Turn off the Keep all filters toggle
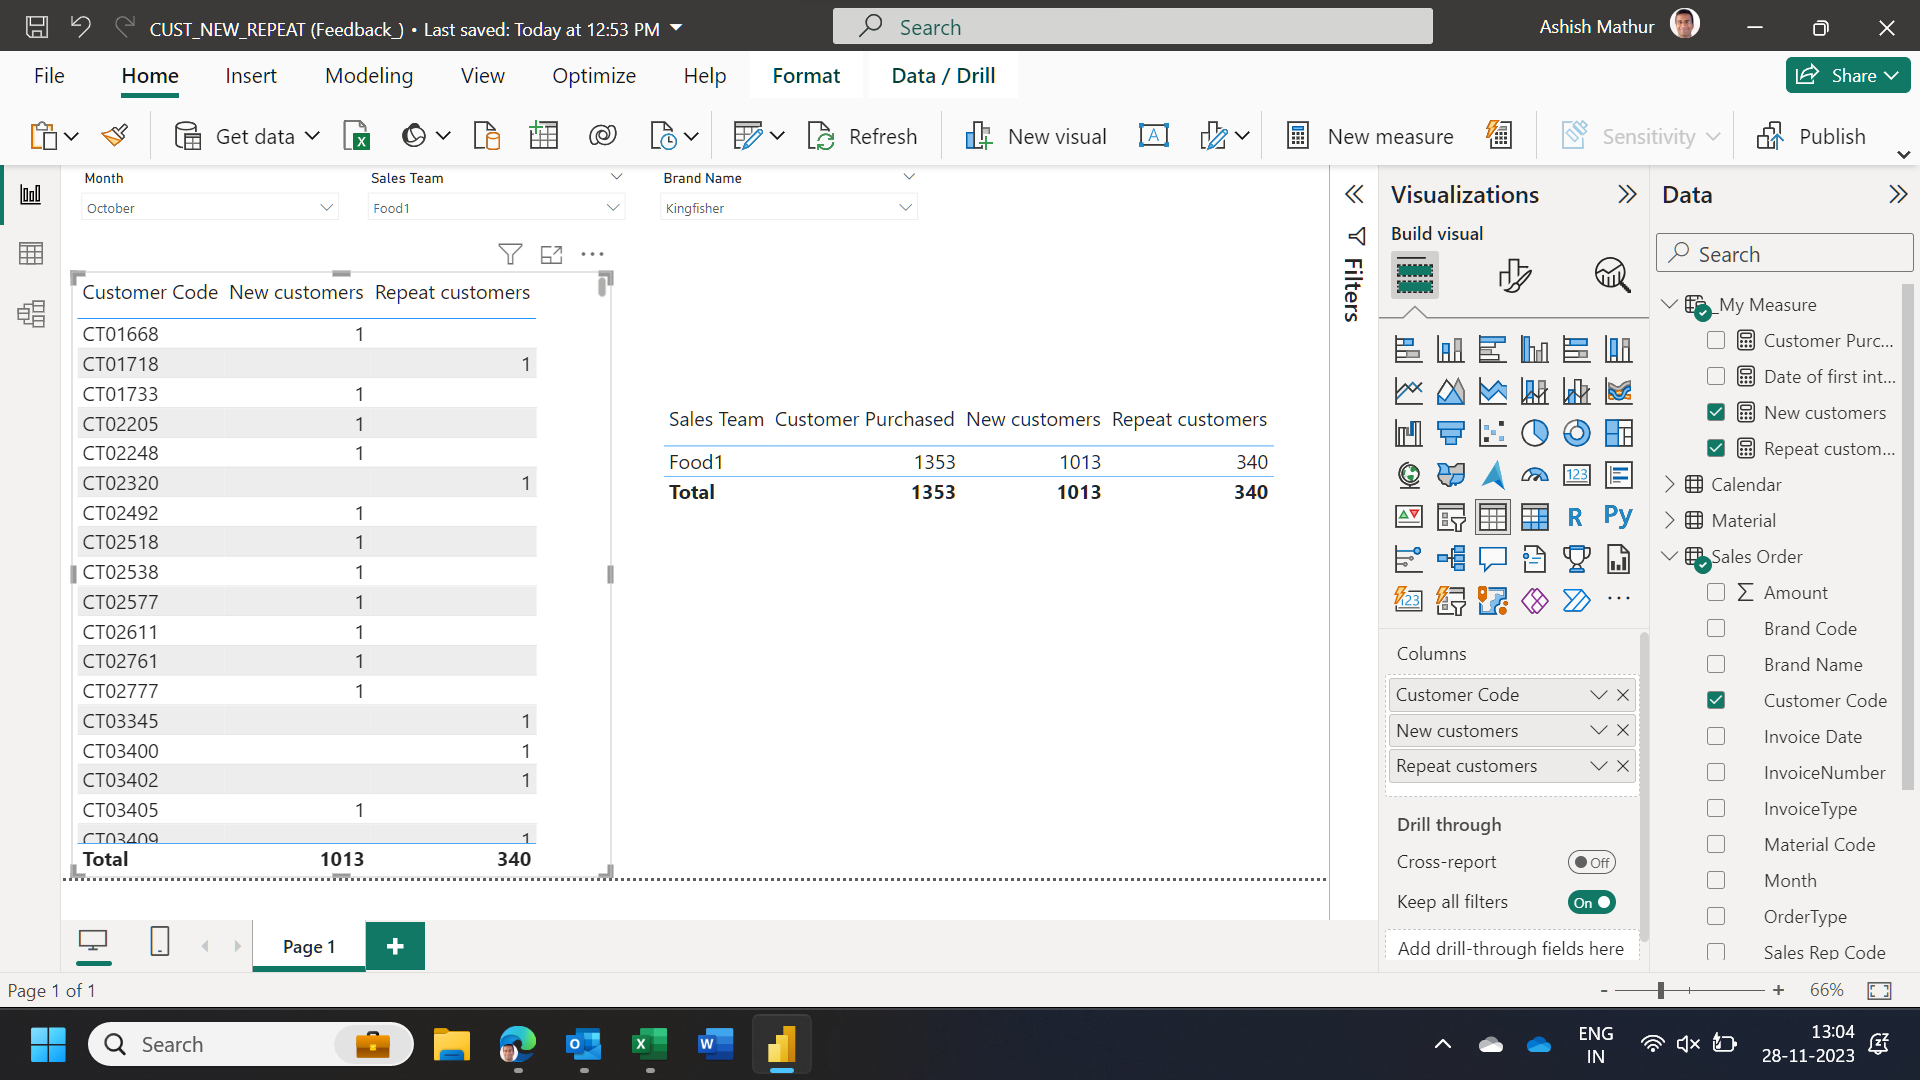This screenshot has width=1920, height=1080. (1591, 902)
